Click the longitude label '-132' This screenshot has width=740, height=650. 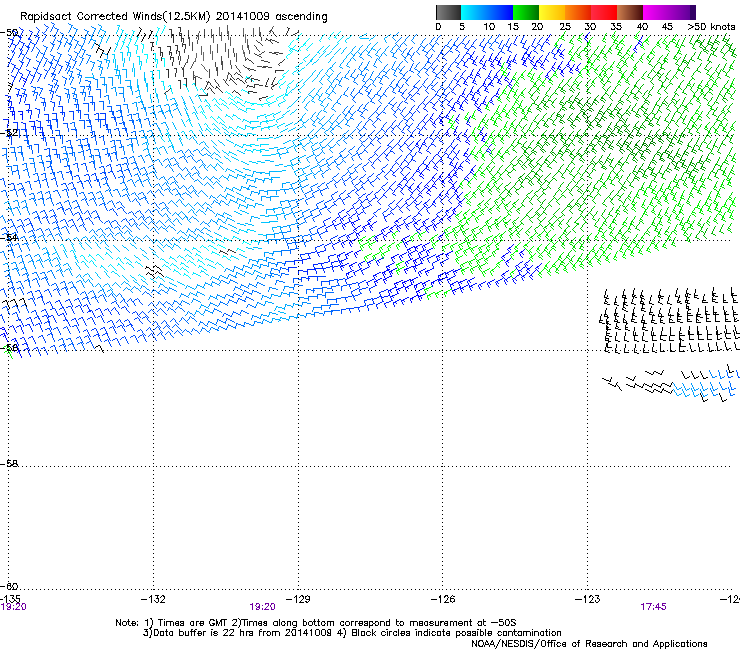153,599
